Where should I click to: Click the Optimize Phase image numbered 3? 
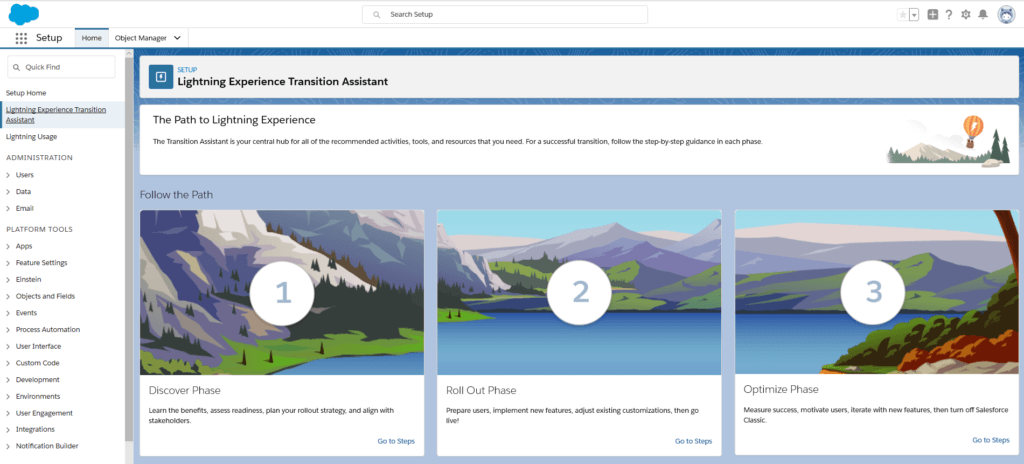877,292
